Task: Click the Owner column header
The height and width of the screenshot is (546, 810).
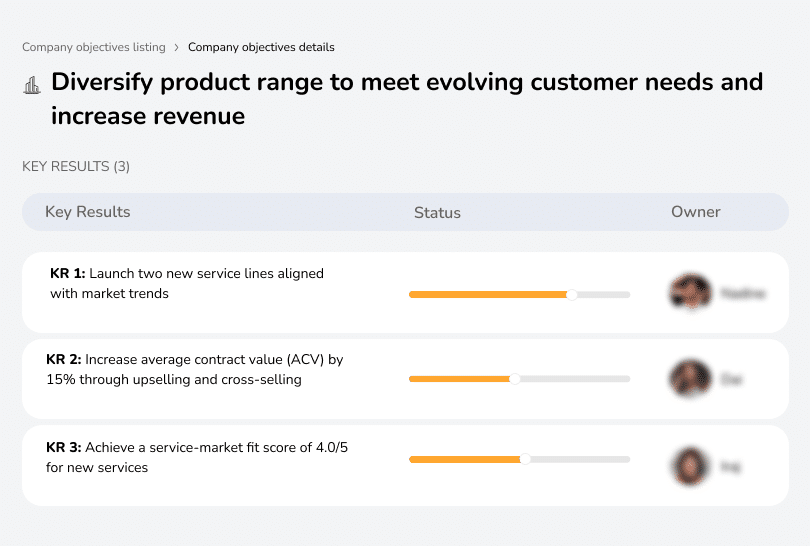Action: pyautogui.click(x=695, y=212)
